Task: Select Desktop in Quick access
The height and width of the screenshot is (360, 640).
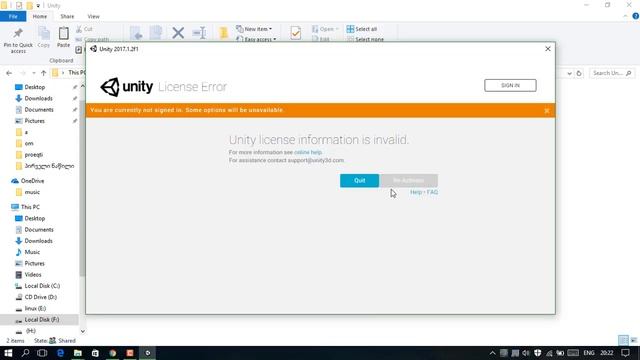Action: click(34, 87)
